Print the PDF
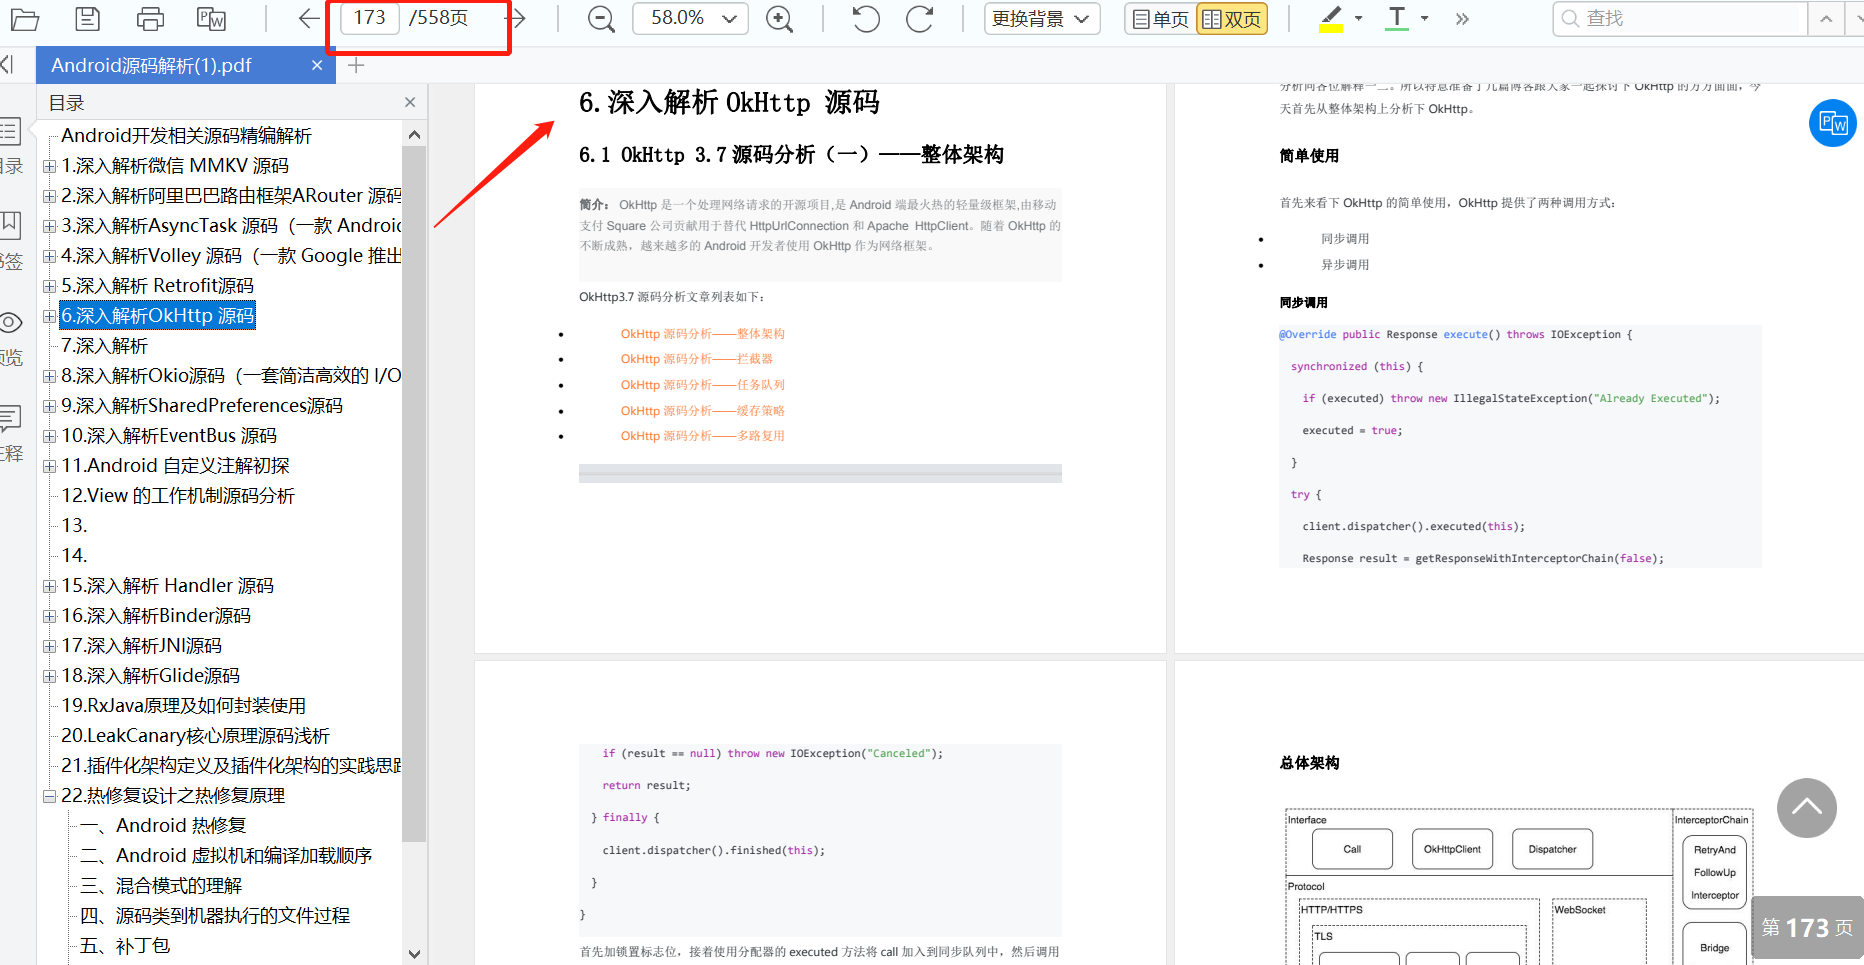 pyautogui.click(x=149, y=18)
